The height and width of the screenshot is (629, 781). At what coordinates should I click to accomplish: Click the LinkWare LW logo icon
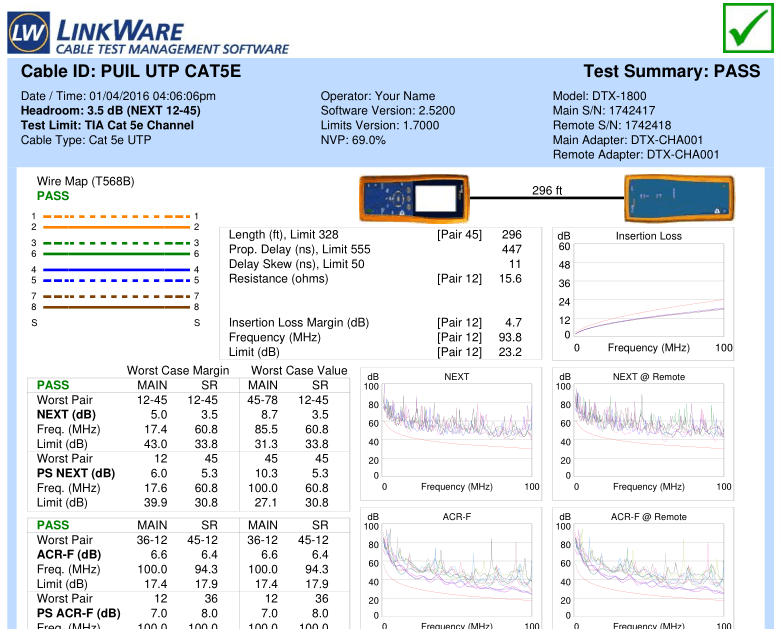(x=28, y=33)
